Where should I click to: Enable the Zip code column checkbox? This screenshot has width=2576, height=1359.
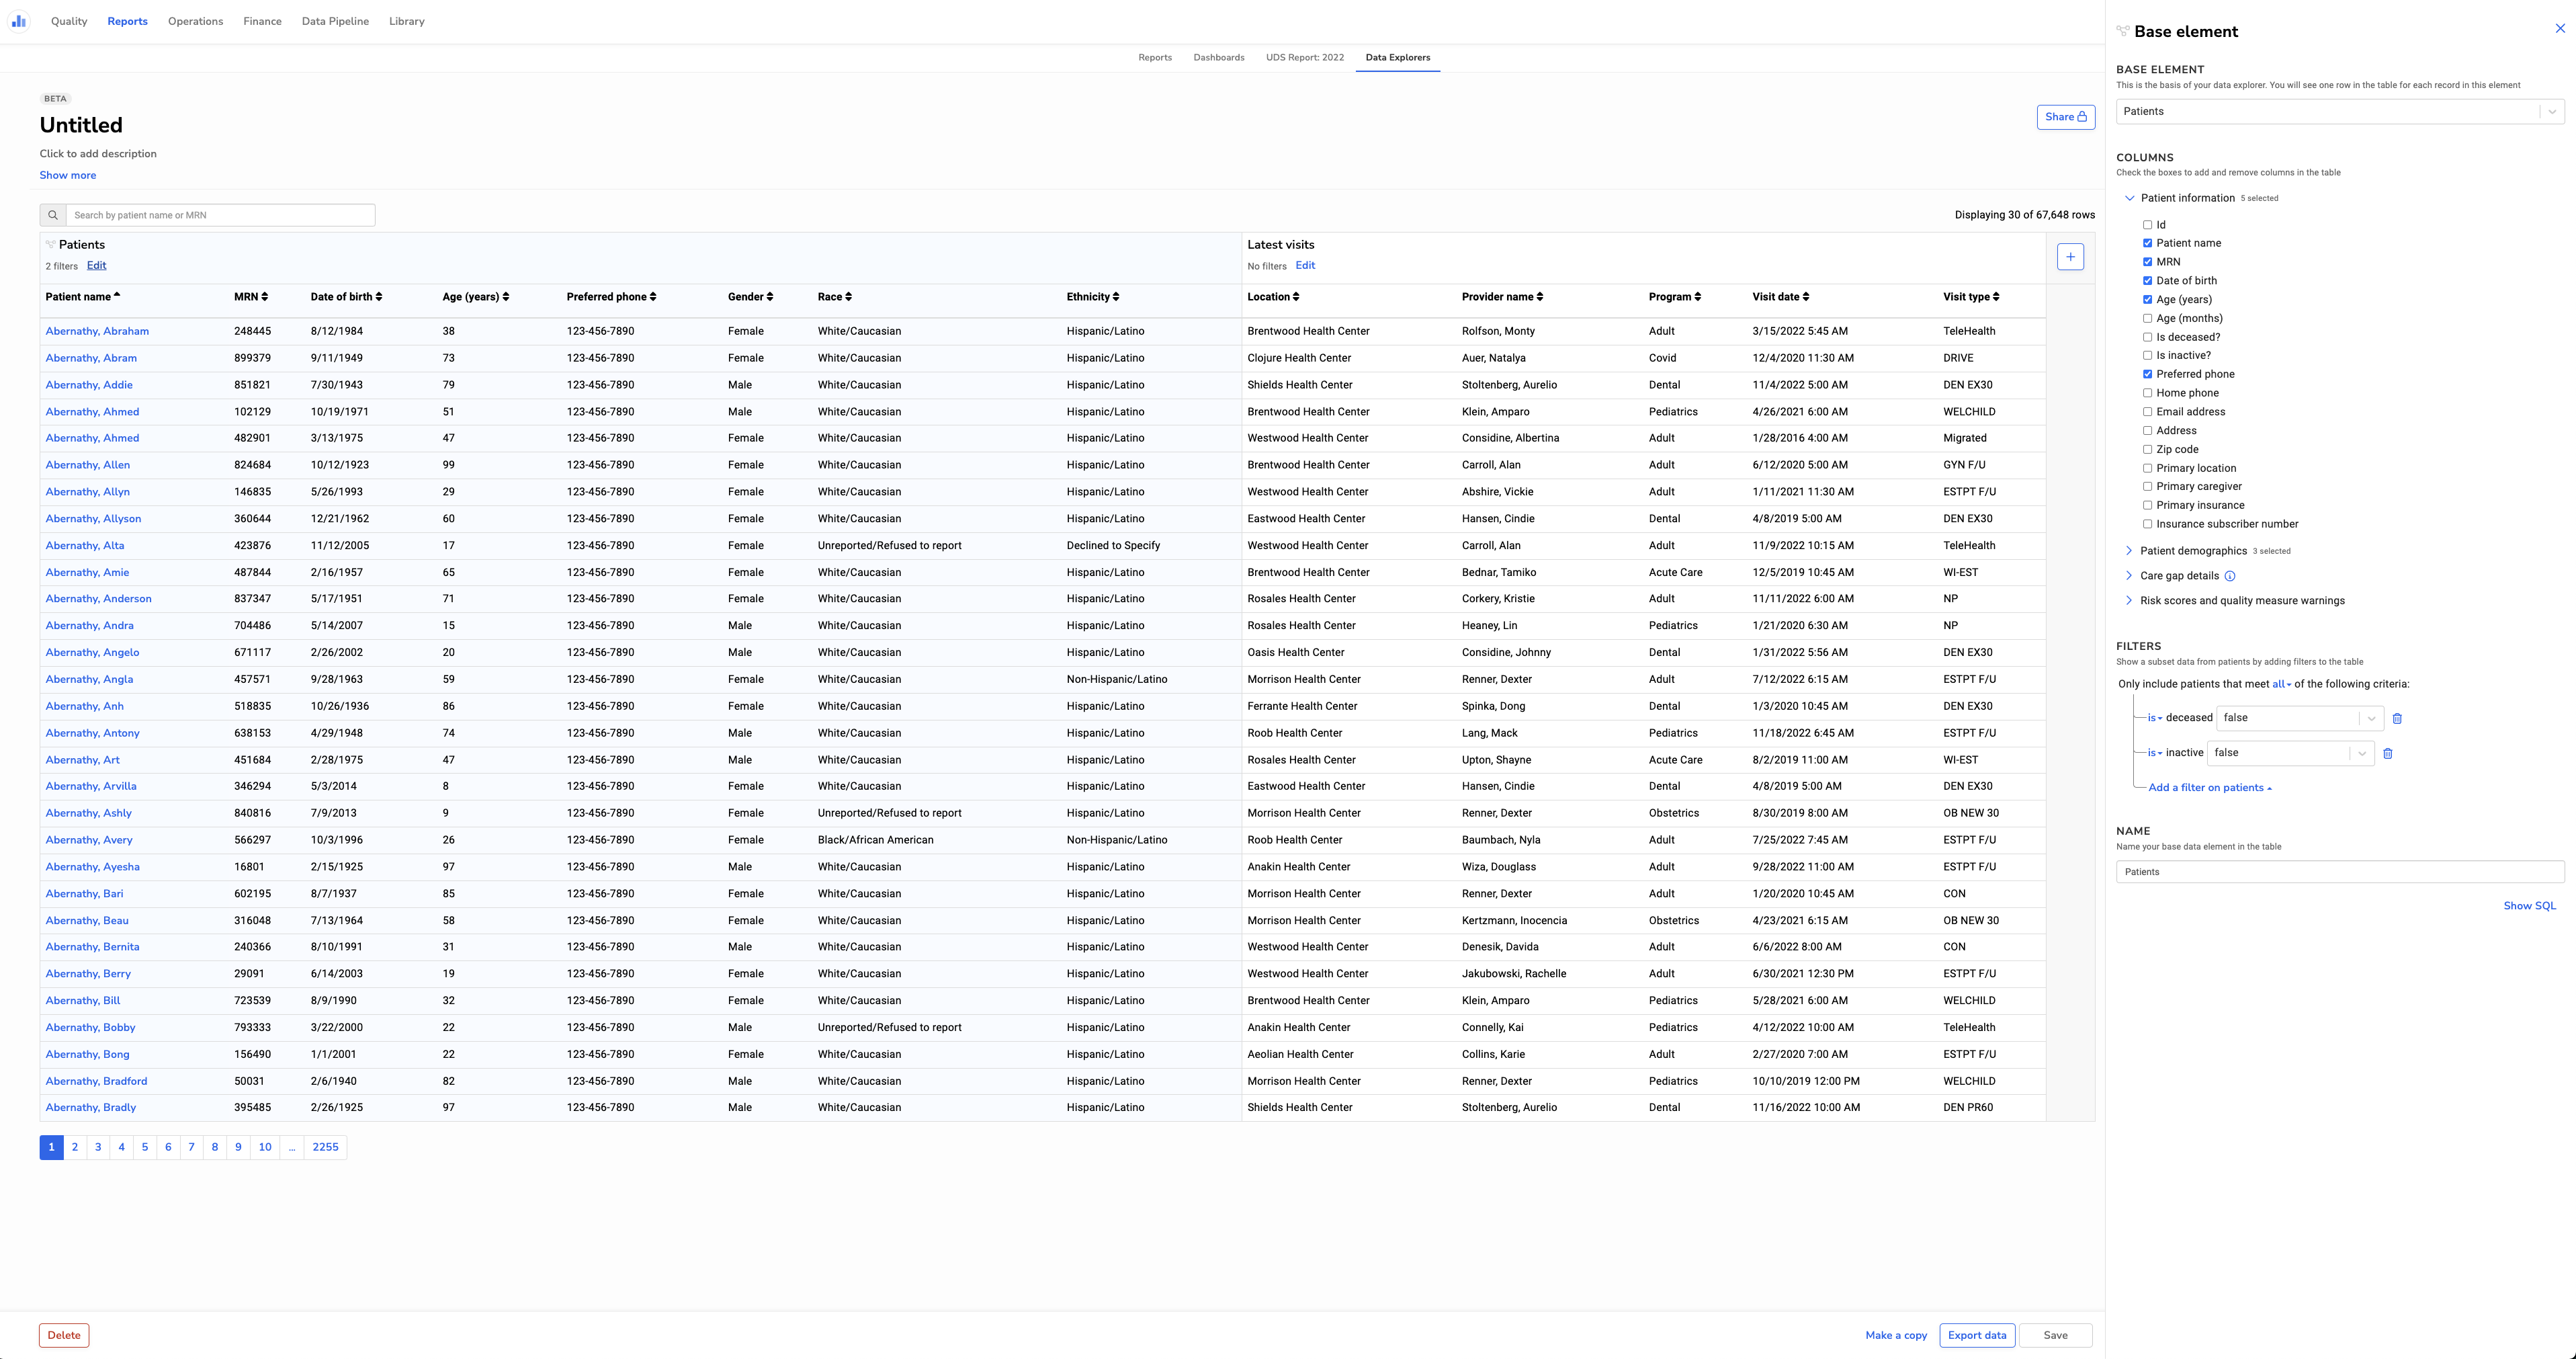tap(2147, 450)
